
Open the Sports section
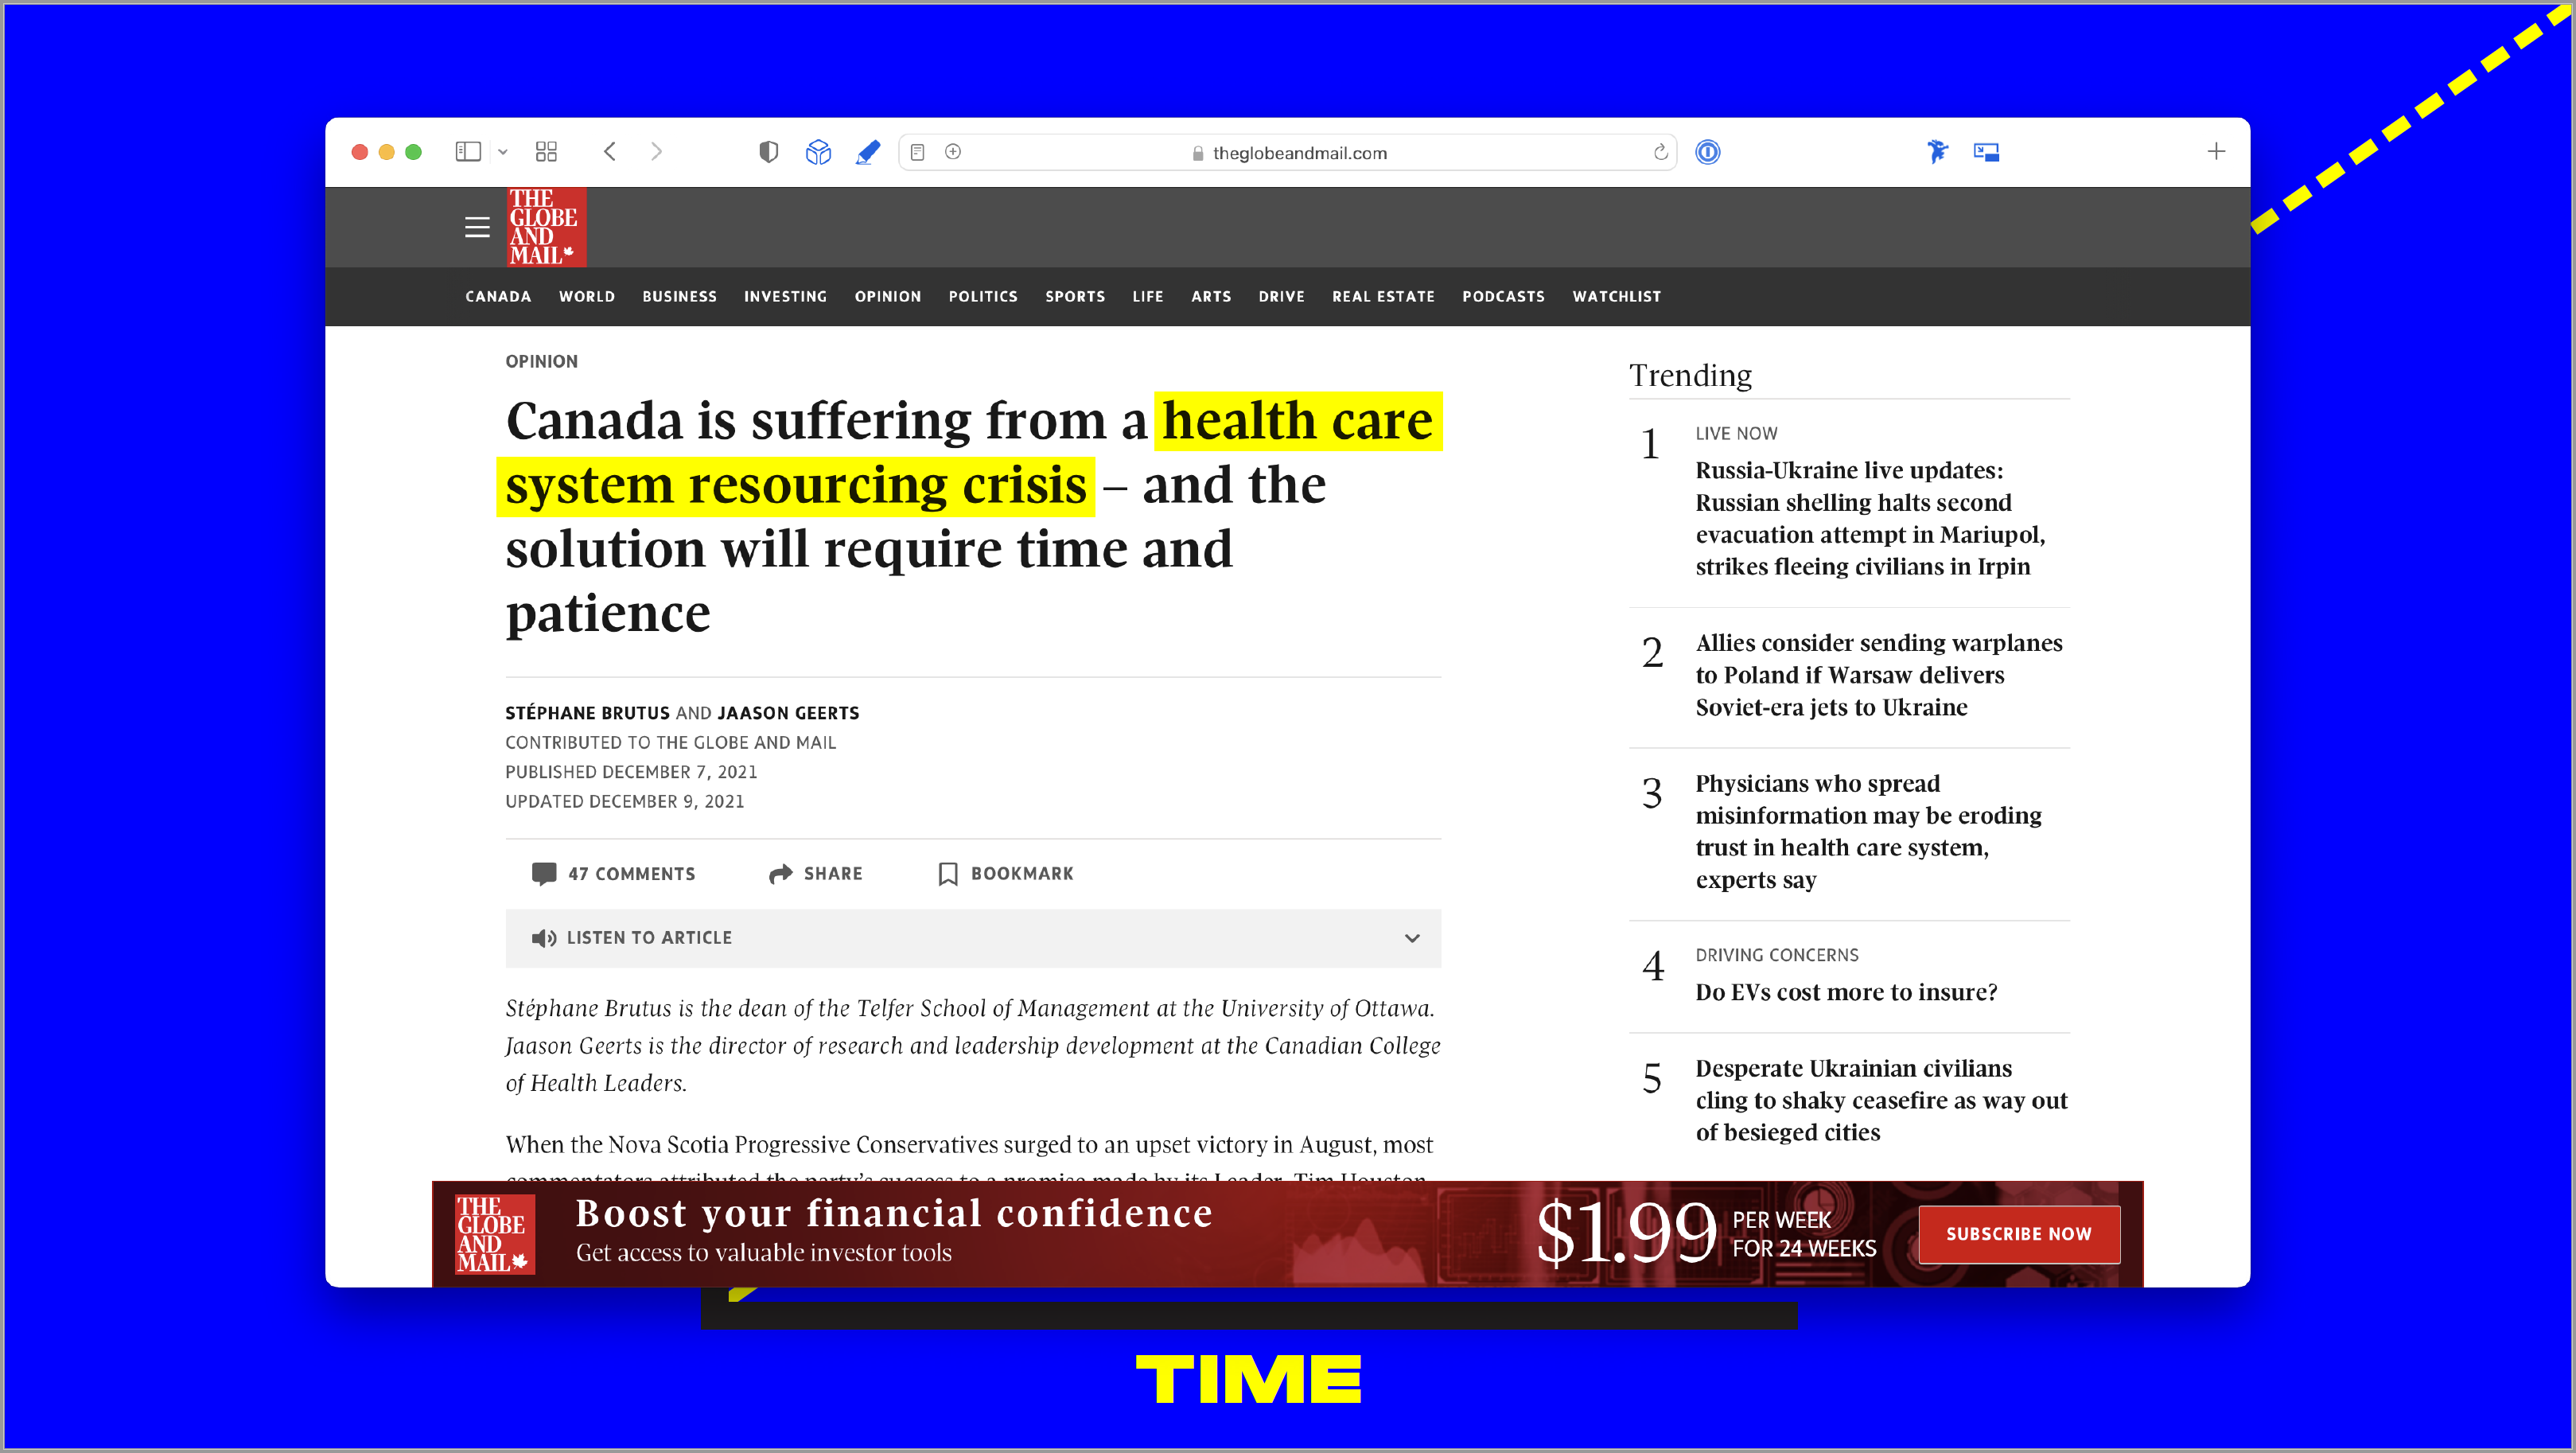tap(1075, 297)
